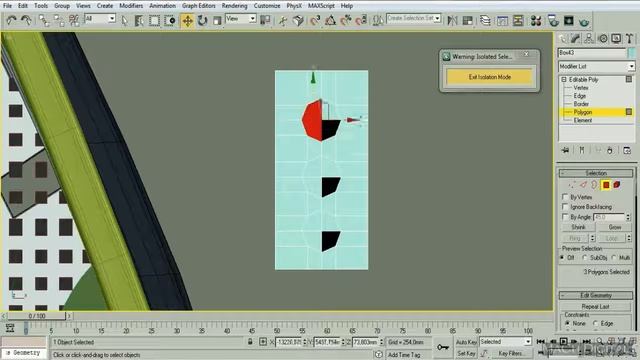
Task: Select the Unlink Selection tool
Action: [58, 20]
